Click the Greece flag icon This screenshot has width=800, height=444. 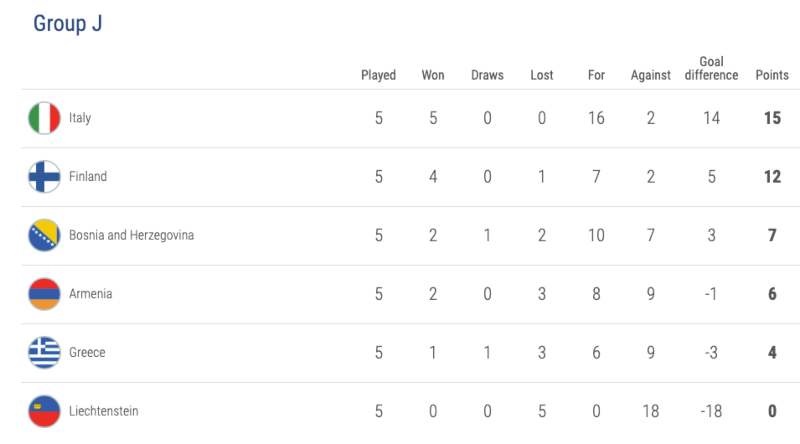coord(44,353)
